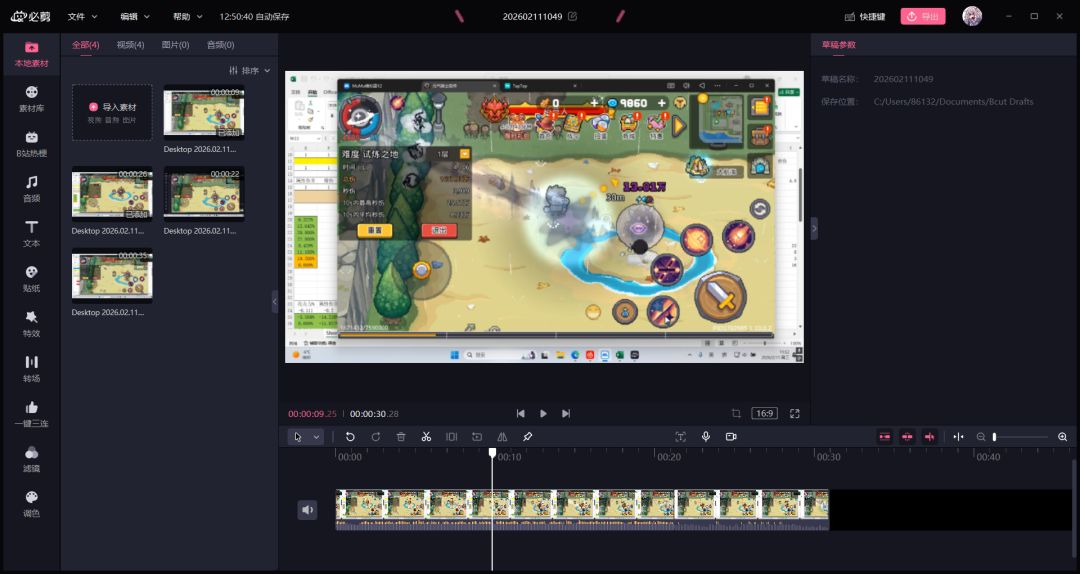1080x574 pixels.
Task: Select the 00:00:22 clip thumbnail
Action: click(204, 194)
